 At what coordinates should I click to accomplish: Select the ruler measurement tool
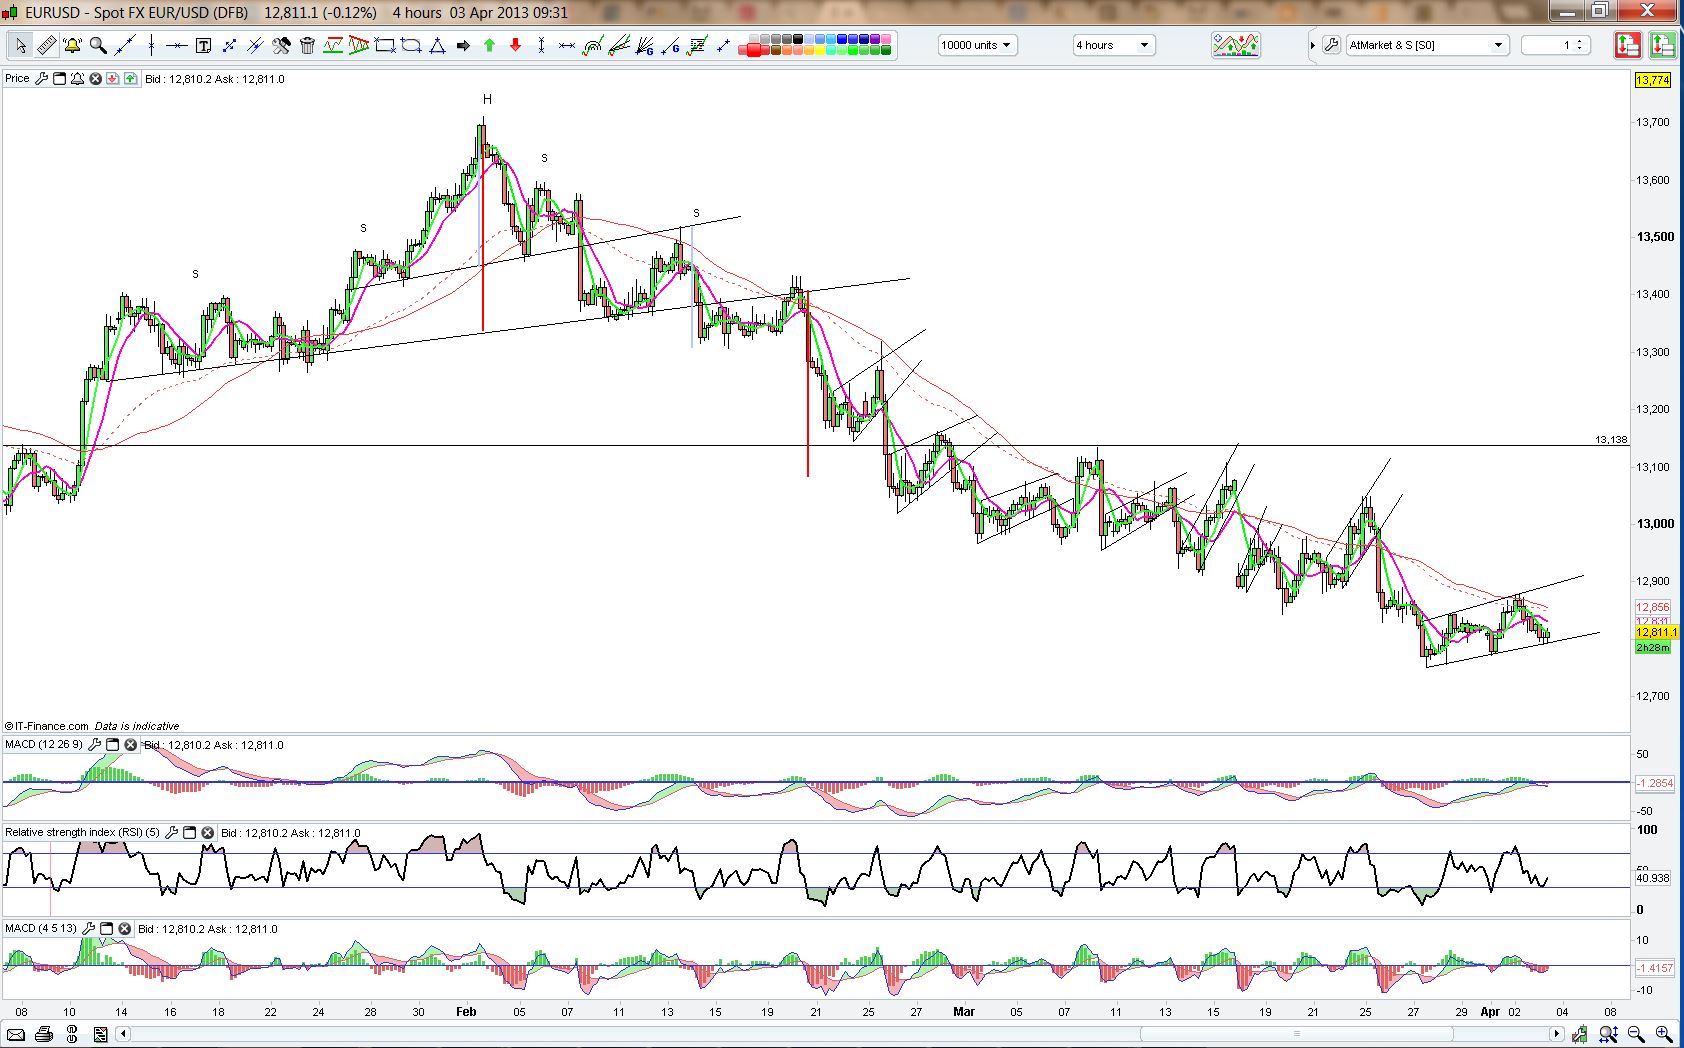(x=47, y=45)
